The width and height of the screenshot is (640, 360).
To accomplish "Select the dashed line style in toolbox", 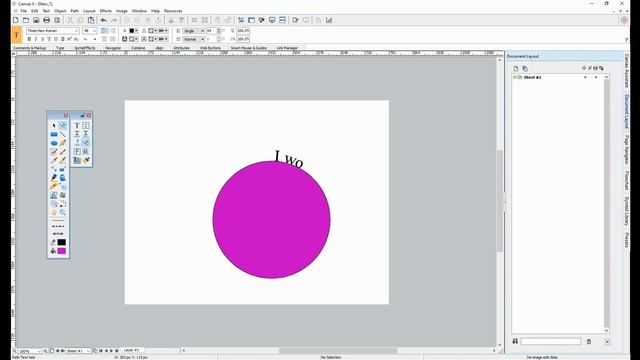I will [x=58, y=226].
